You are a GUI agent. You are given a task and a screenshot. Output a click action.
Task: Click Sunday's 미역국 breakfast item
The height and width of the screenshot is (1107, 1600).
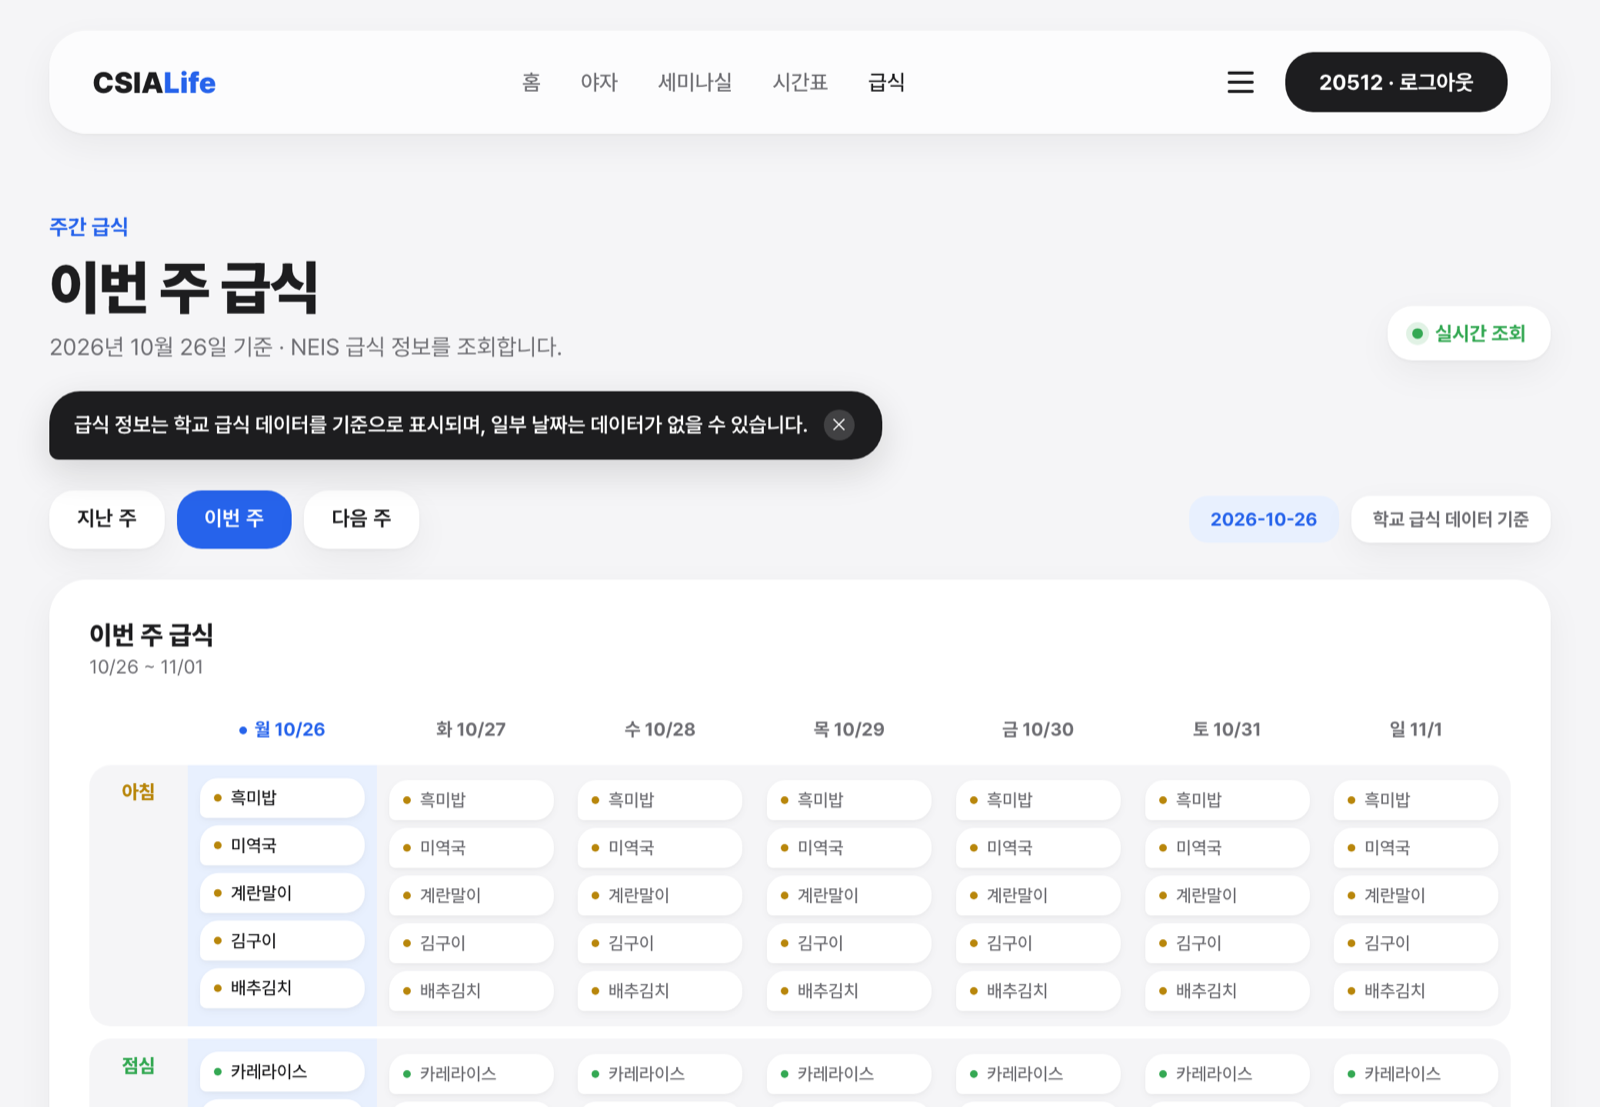[x=1416, y=848]
